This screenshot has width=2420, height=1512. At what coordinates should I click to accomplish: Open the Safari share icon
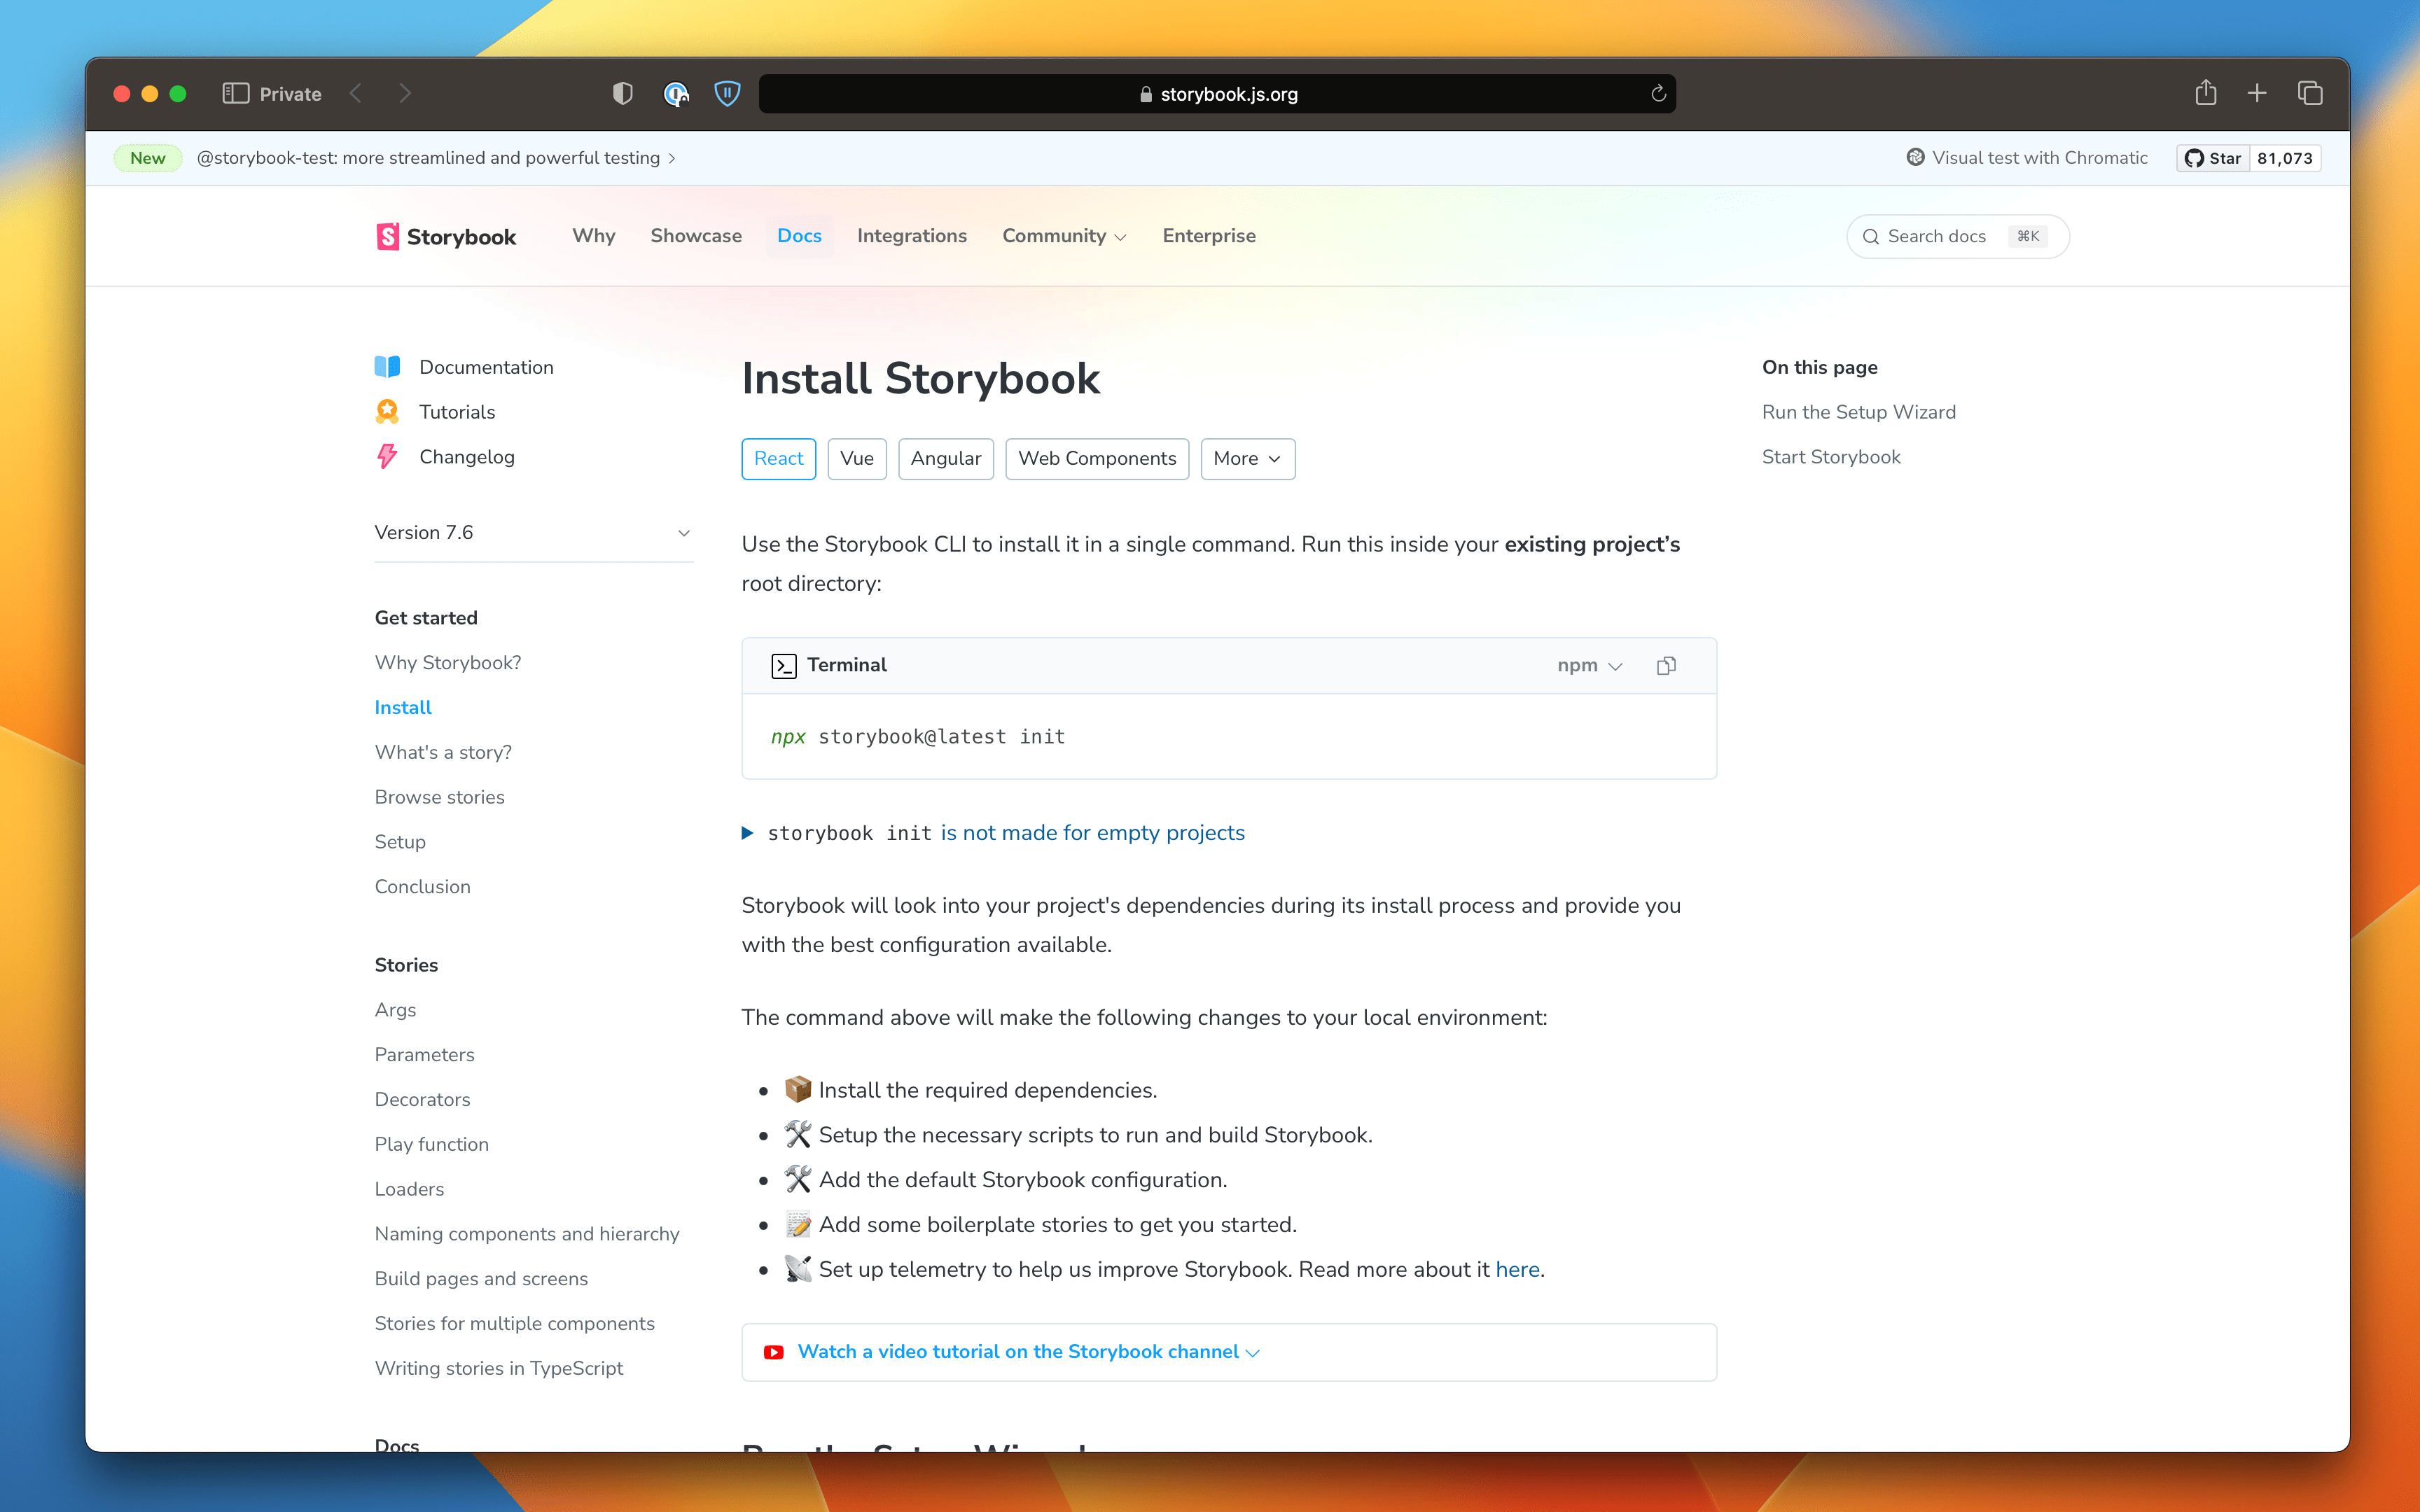pyautogui.click(x=2206, y=92)
